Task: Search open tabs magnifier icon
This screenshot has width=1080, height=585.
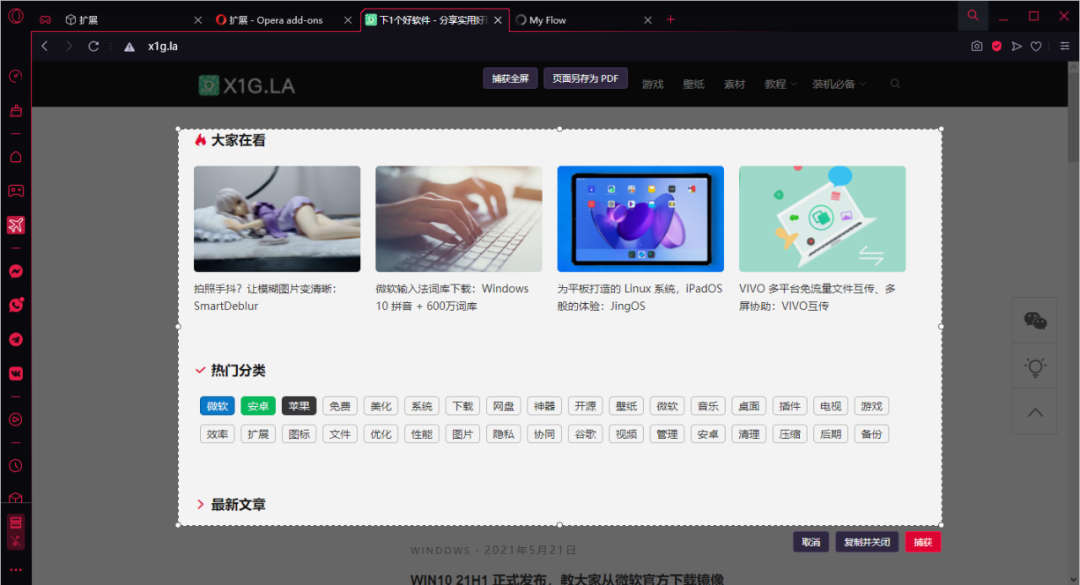Action: (973, 15)
